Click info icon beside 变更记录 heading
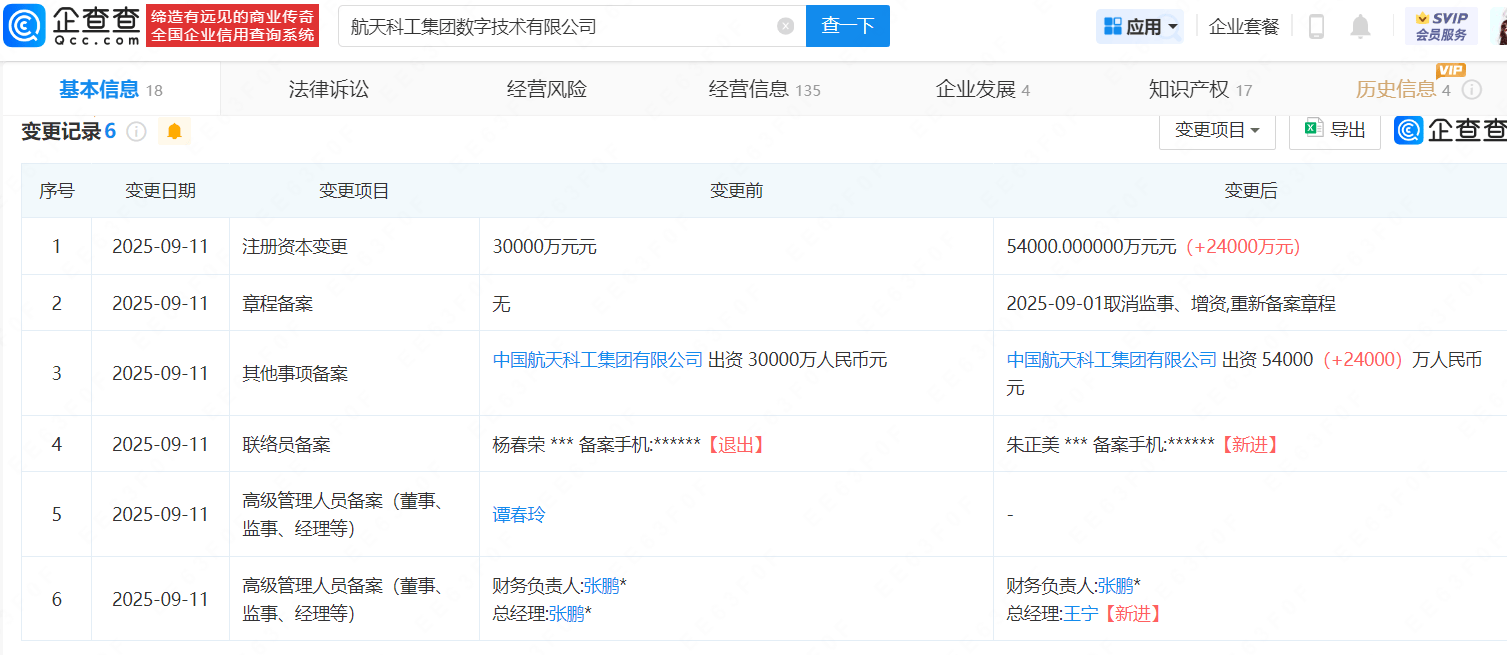1507x655 pixels. point(137,132)
